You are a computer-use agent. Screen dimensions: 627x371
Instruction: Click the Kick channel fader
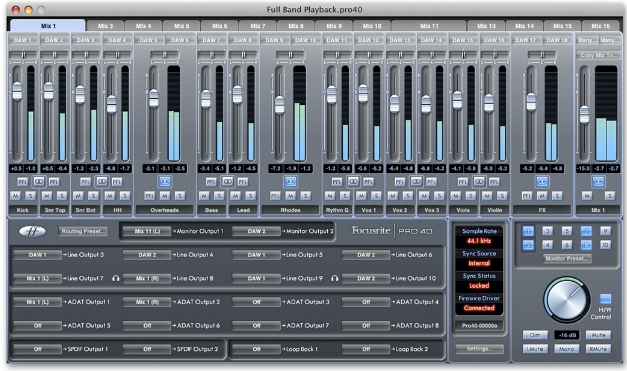(17, 91)
